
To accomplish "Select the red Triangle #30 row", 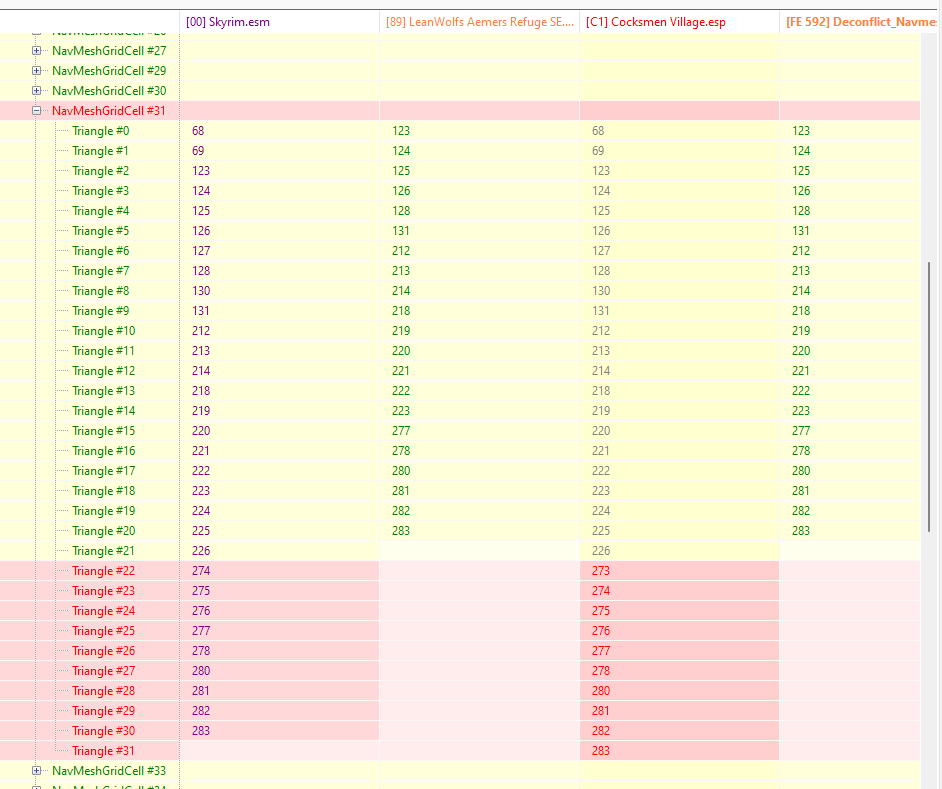I will tap(460, 731).
